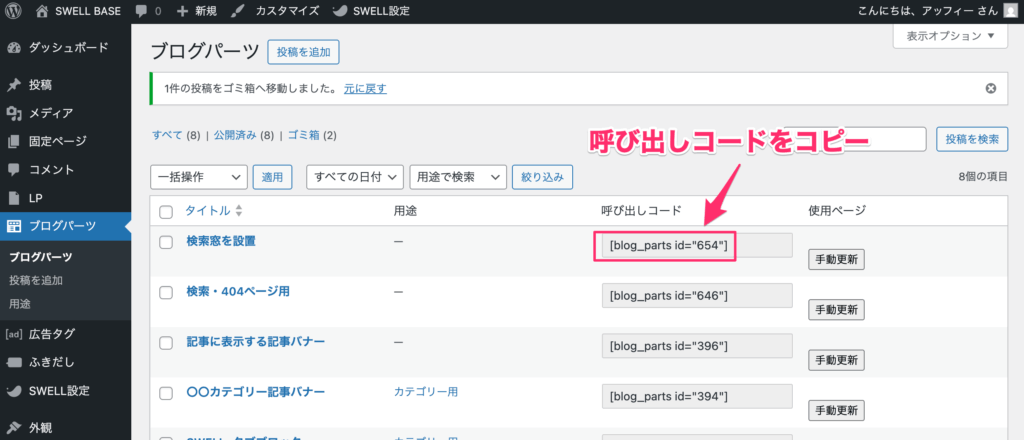
Task: Dismiss the trash notice with X icon
Action: click(990, 88)
